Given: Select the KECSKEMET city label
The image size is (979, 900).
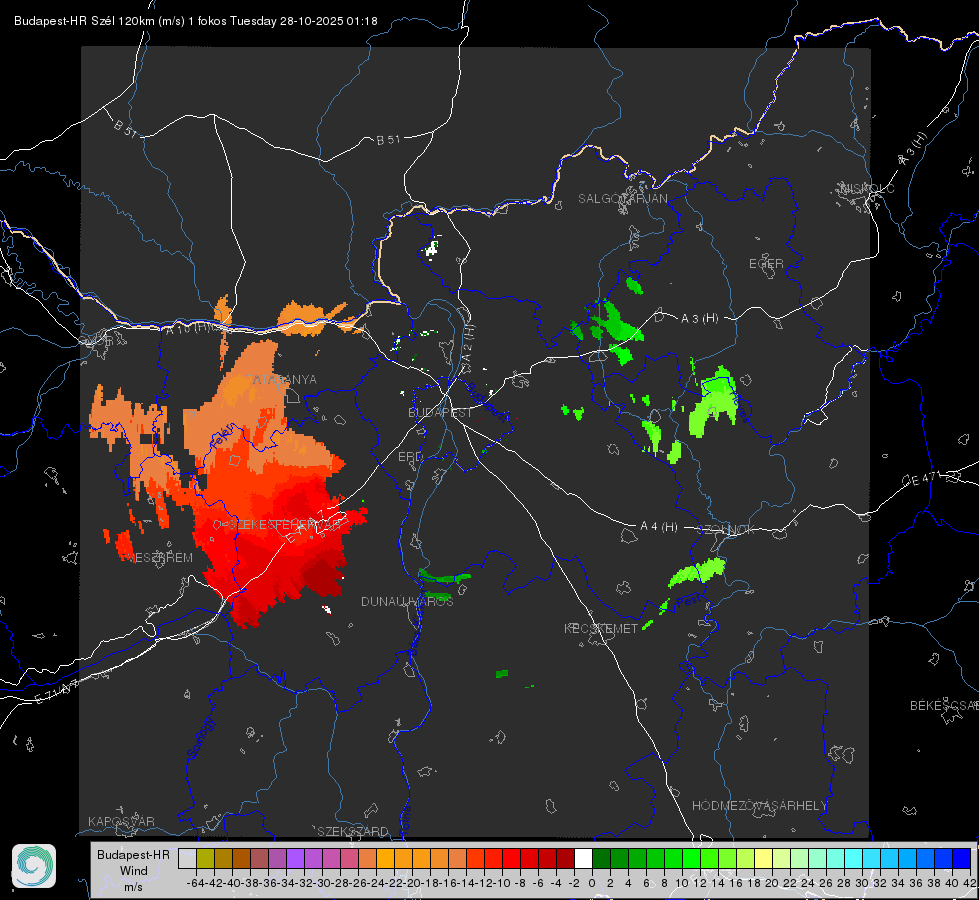Looking at the screenshot, I should pos(601,628).
